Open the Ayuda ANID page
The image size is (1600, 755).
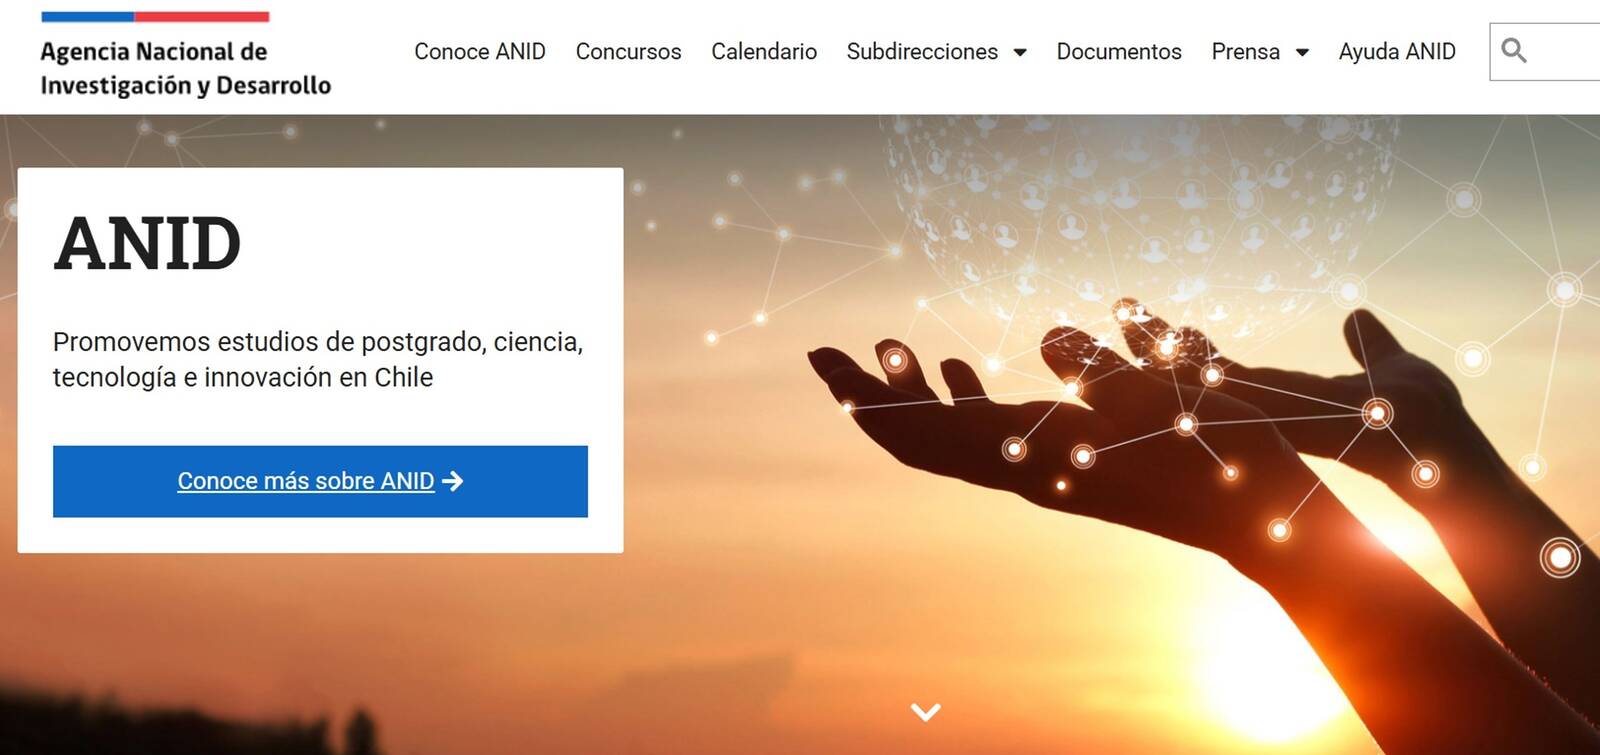[1397, 51]
